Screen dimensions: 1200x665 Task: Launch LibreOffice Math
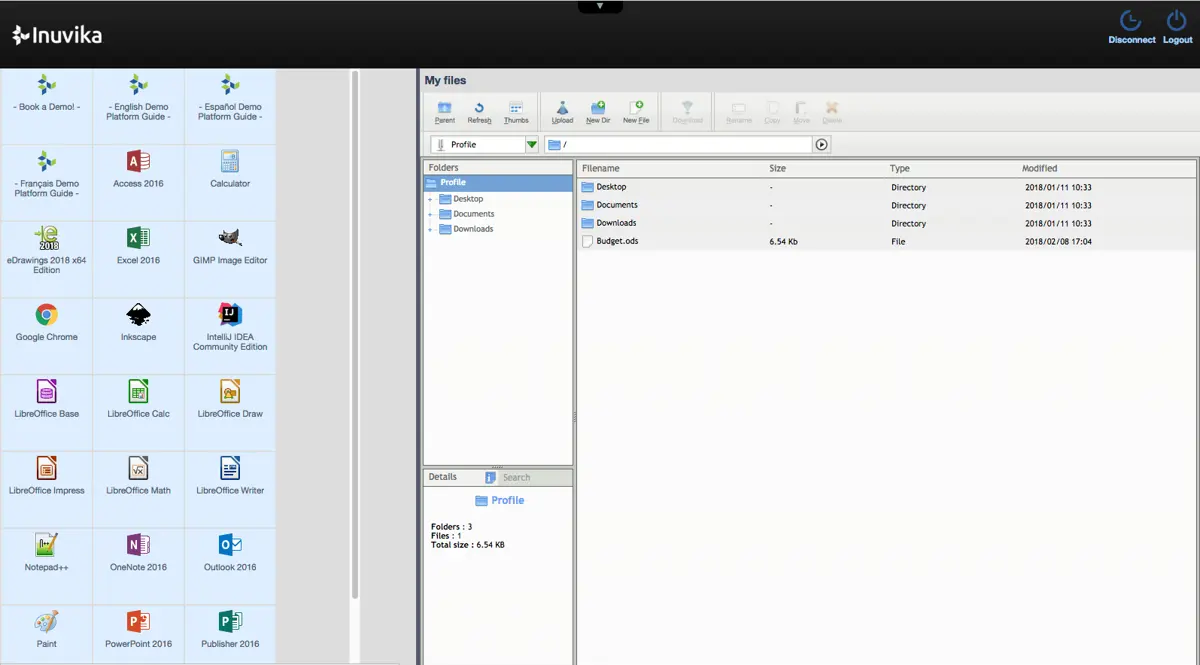point(138,490)
